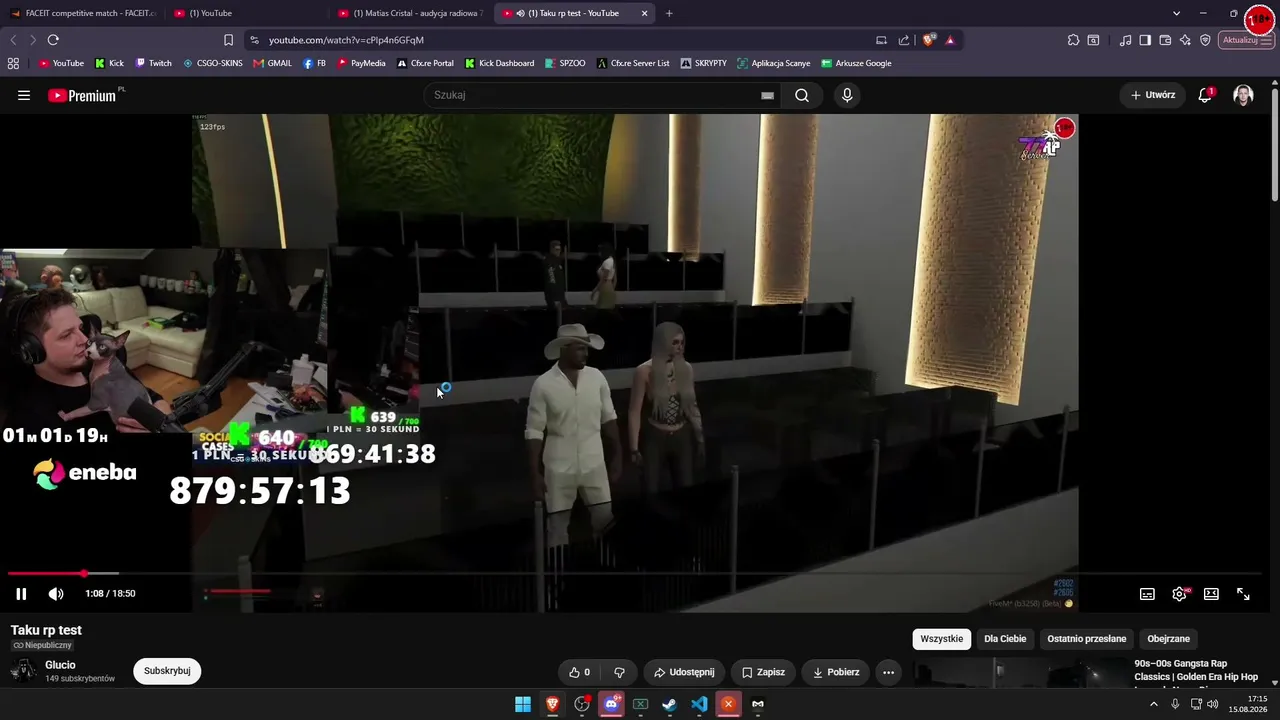Switch to FACEIT competitive match tab
This screenshot has width=1280, height=720.
click(x=82, y=13)
